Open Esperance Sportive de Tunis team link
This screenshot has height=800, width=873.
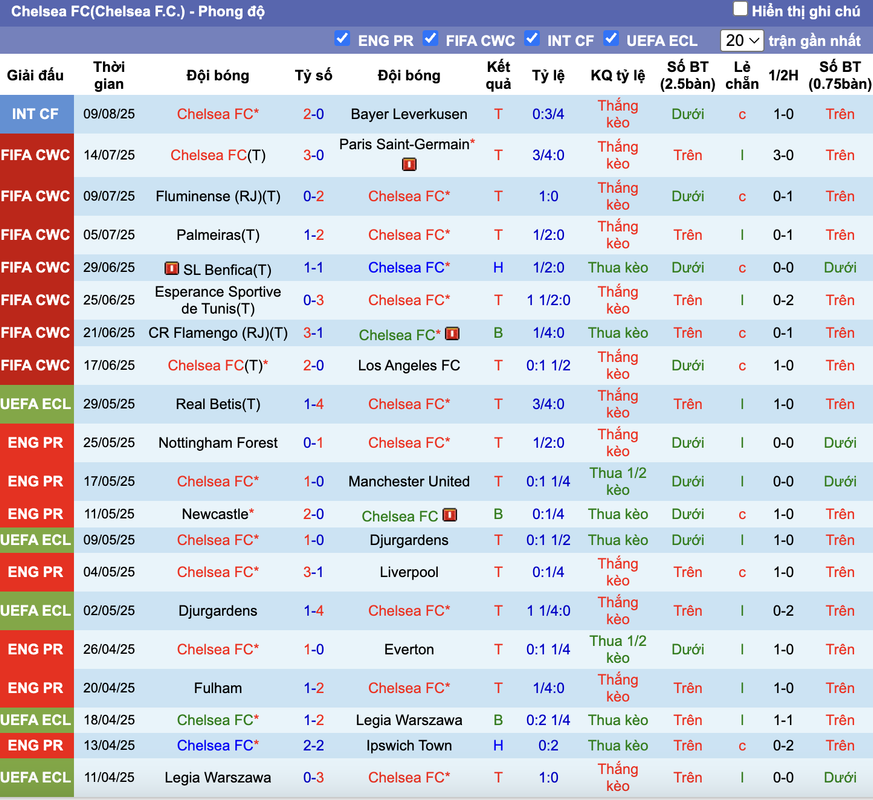(x=218, y=300)
